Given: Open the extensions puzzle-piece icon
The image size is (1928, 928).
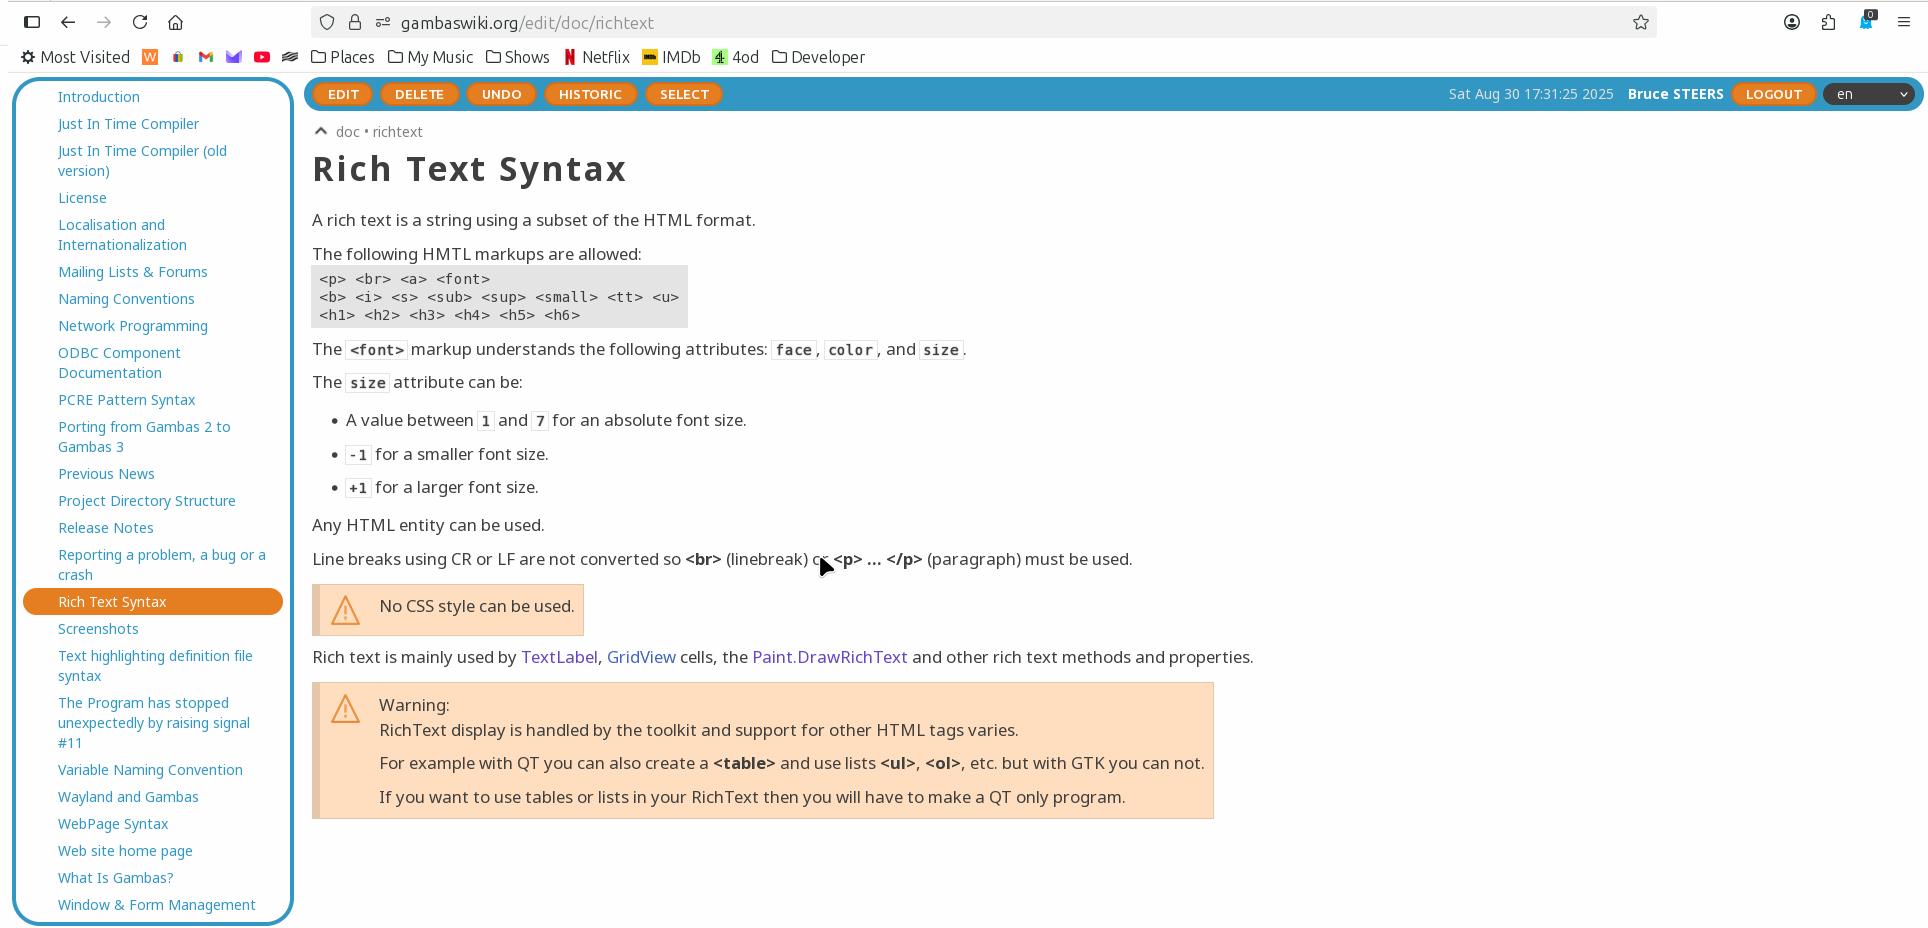Looking at the screenshot, I should 1829,22.
